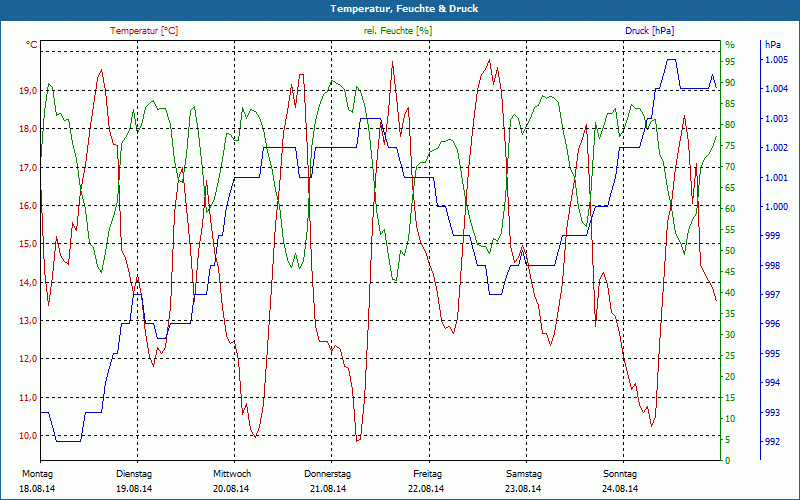This screenshot has height=500, width=800.
Task: Click the 'Montag' day label
Action: click(x=37, y=474)
